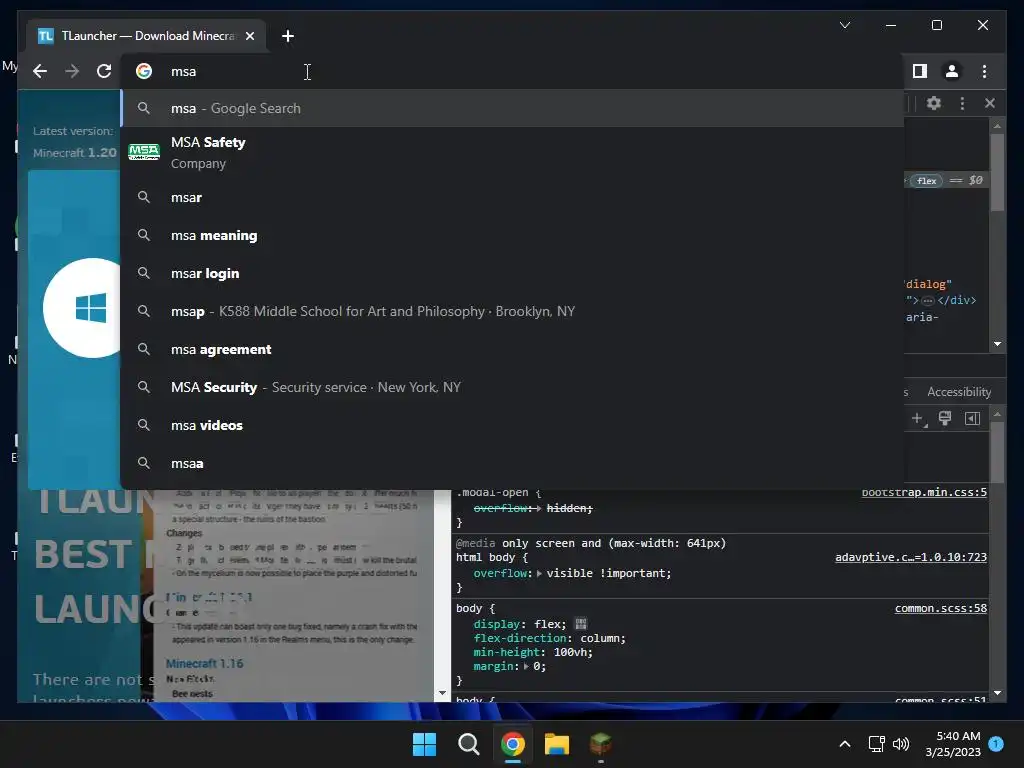Reload the TLauncher page
The image size is (1024, 768).
pos(104,71)
